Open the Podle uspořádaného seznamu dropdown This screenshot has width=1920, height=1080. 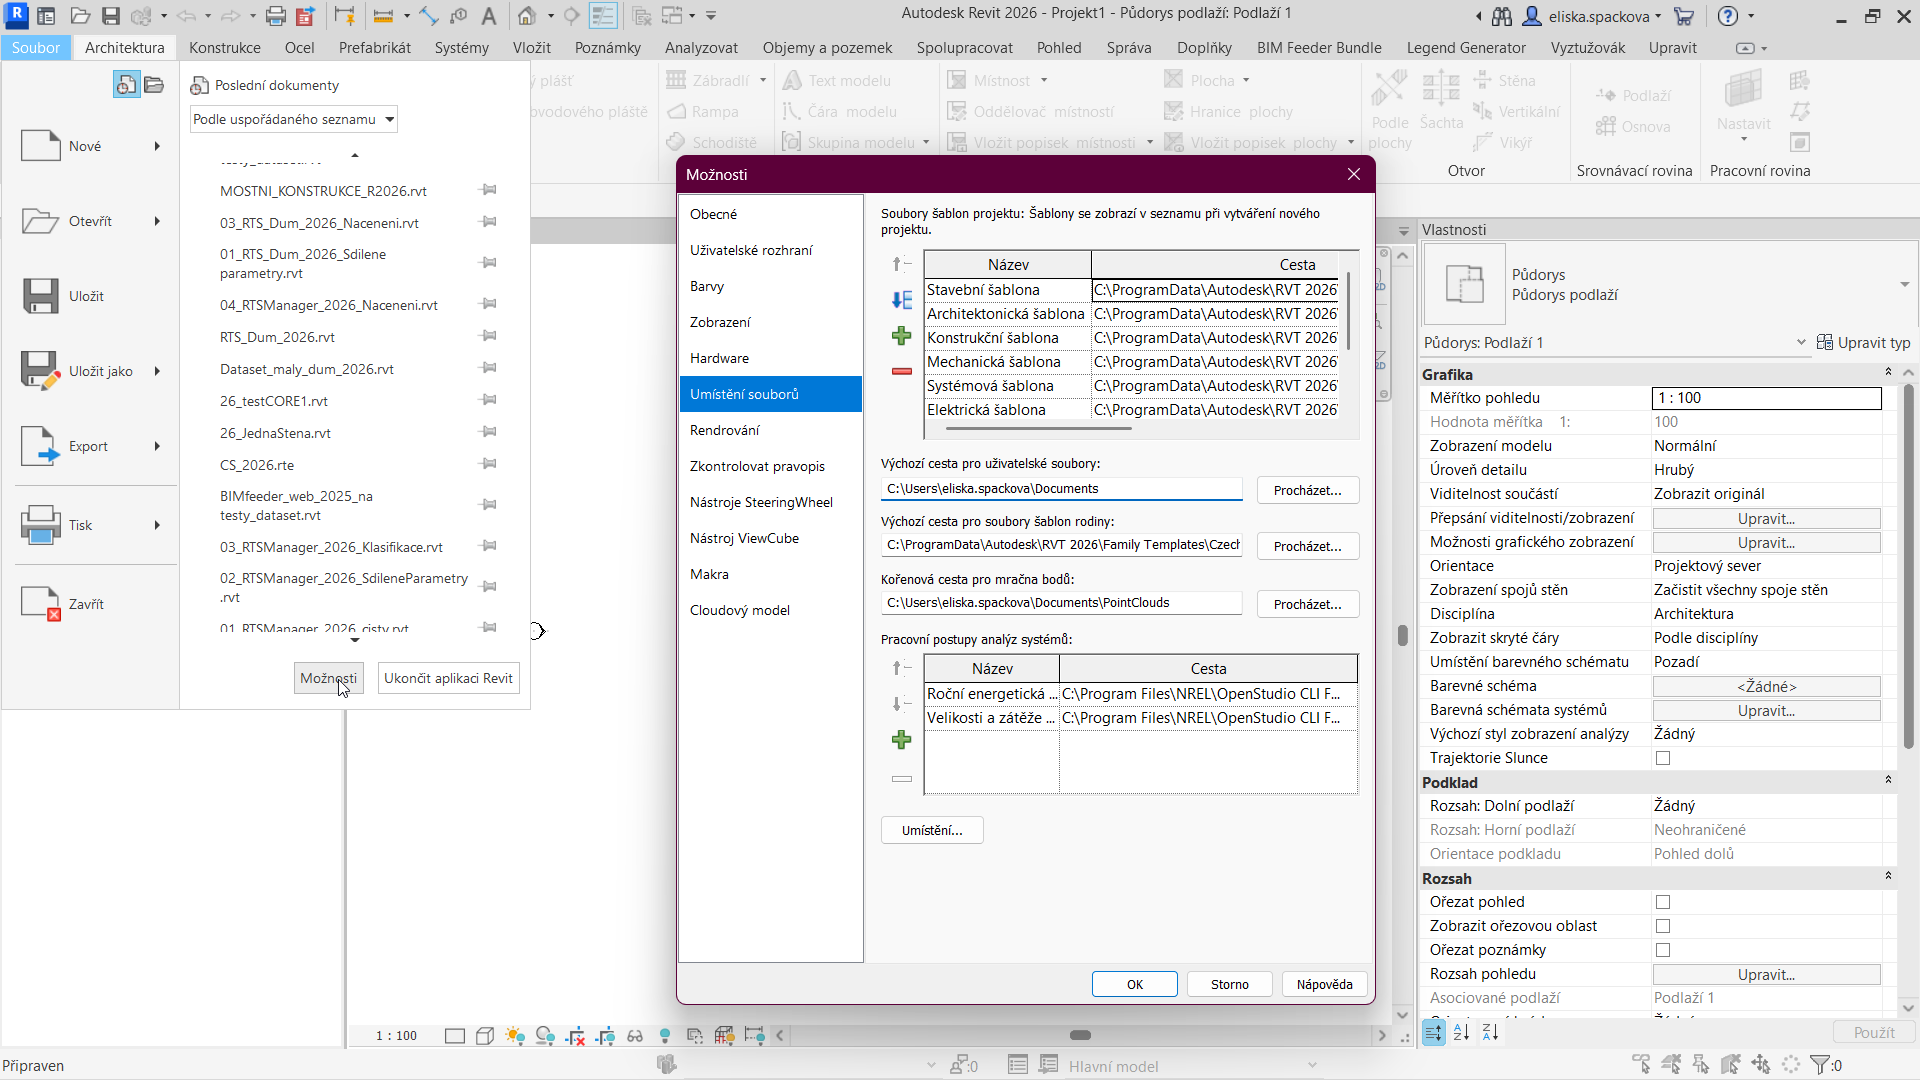point(294,119)
